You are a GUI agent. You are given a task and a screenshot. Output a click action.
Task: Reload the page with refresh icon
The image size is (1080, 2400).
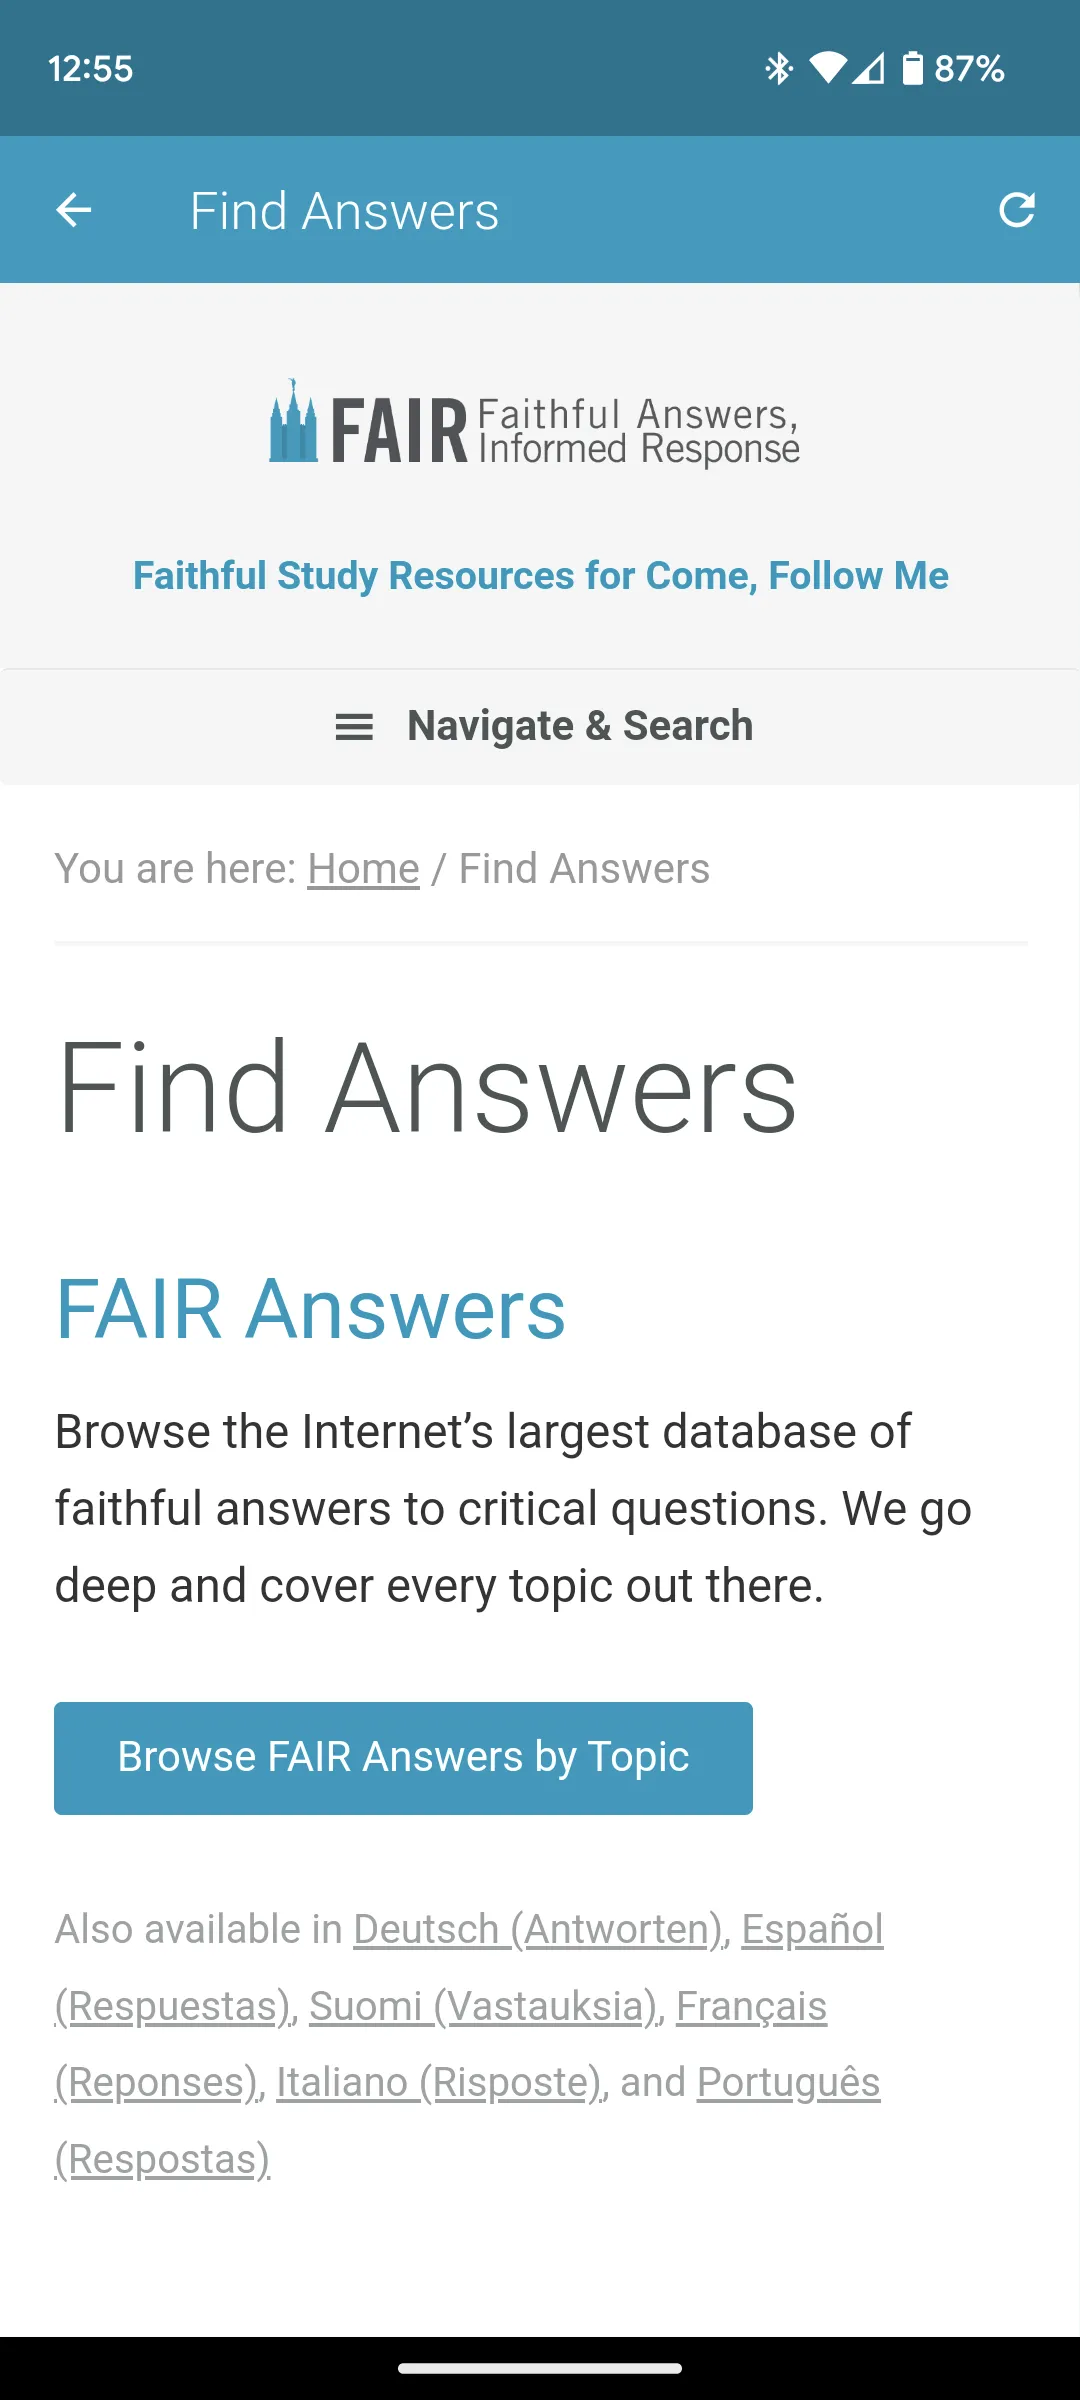click(1017, 210)
